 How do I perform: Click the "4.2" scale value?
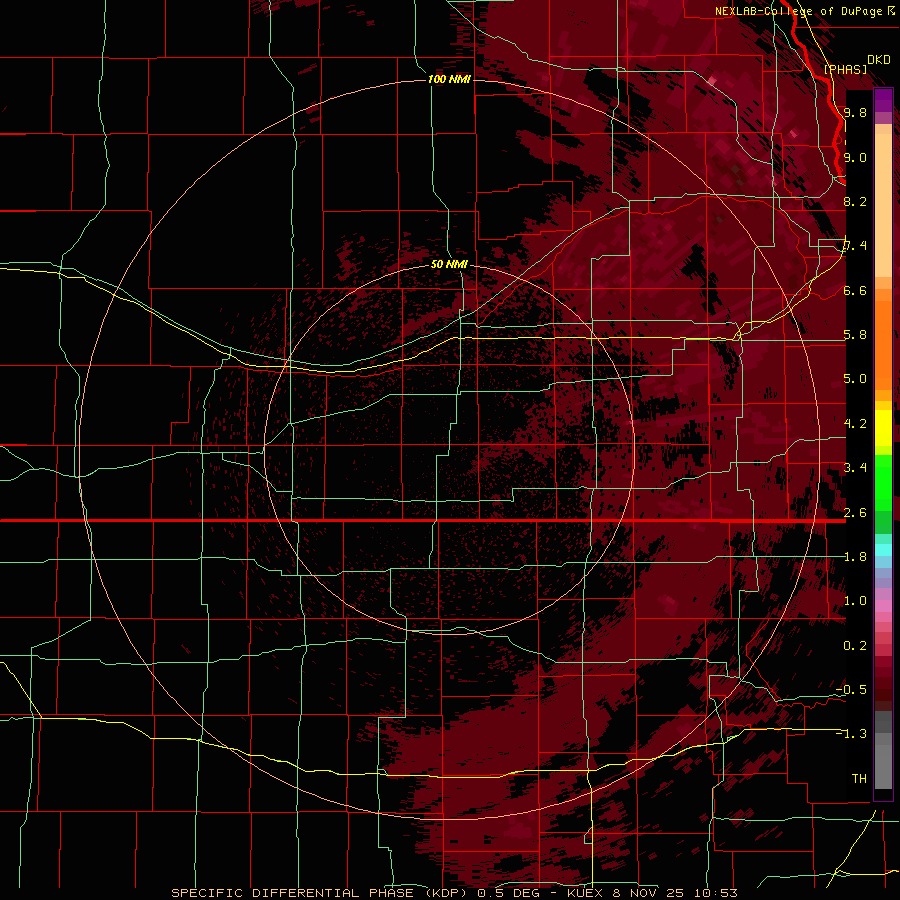click(x=855, y=424)
